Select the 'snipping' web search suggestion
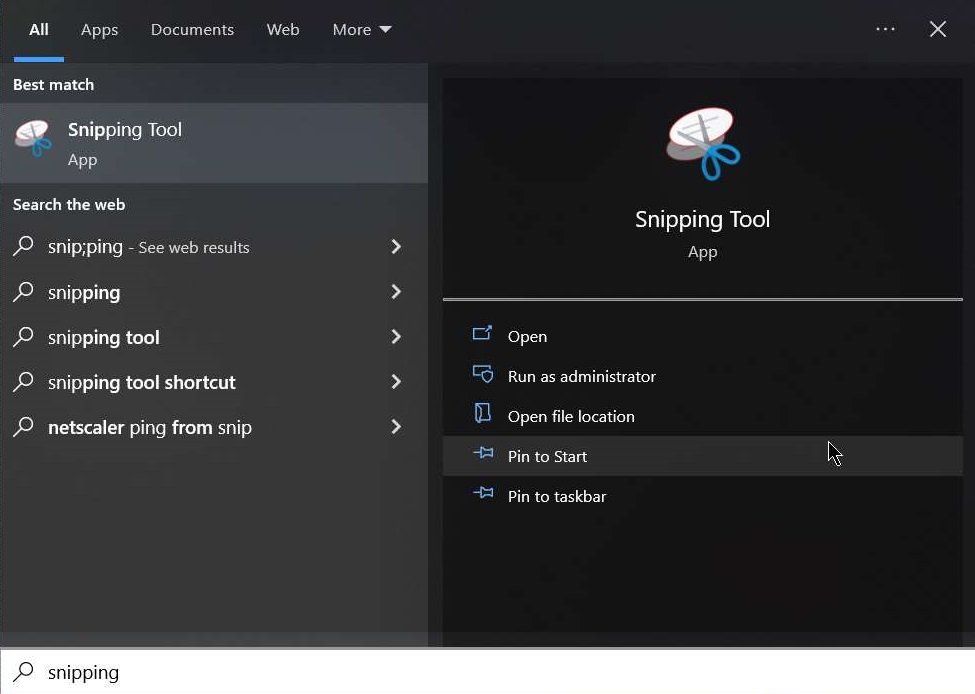Image resolution: width=975 pixels, height=694 pixels. (x=84, y=292)
